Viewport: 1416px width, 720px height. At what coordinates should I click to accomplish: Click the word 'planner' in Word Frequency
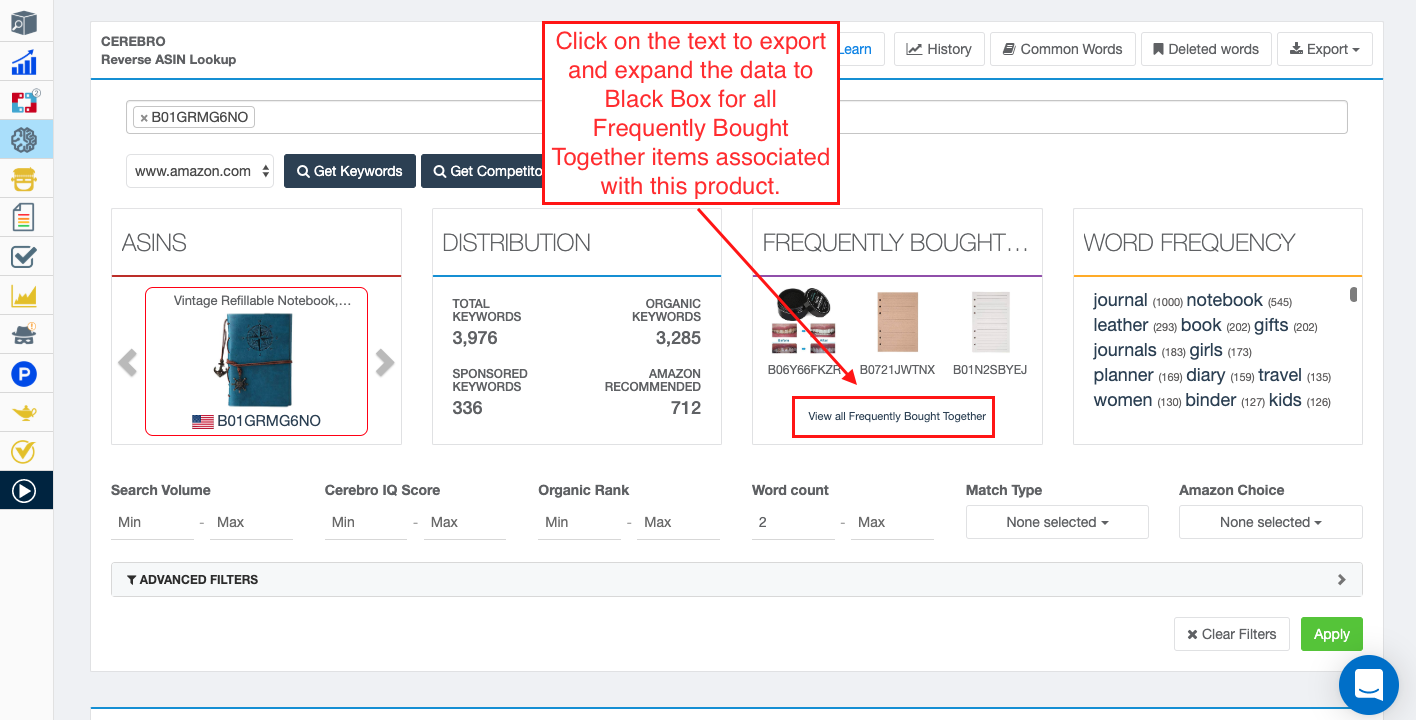point(1123,375)
